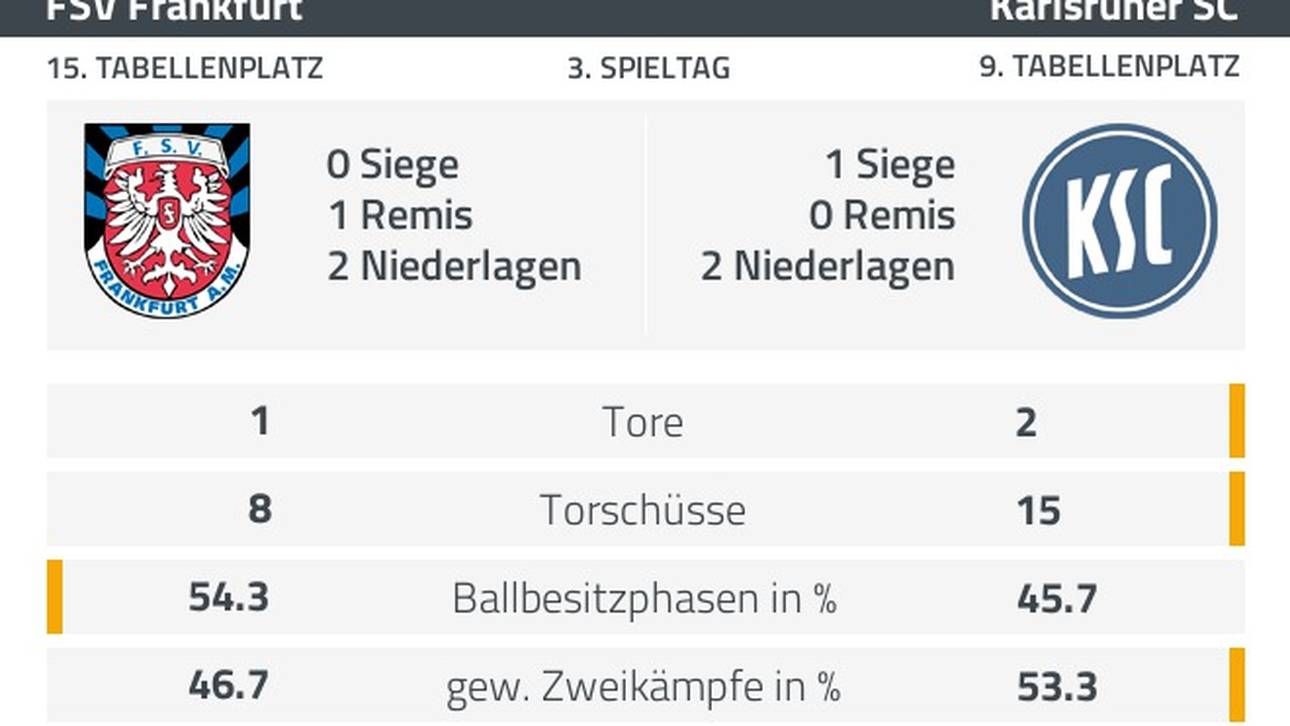The height and width of the screenshot is (726, 1290).
Task: Click the orange marker beside Ballbesitzphasen 54.3
Action: click(55, 597)
